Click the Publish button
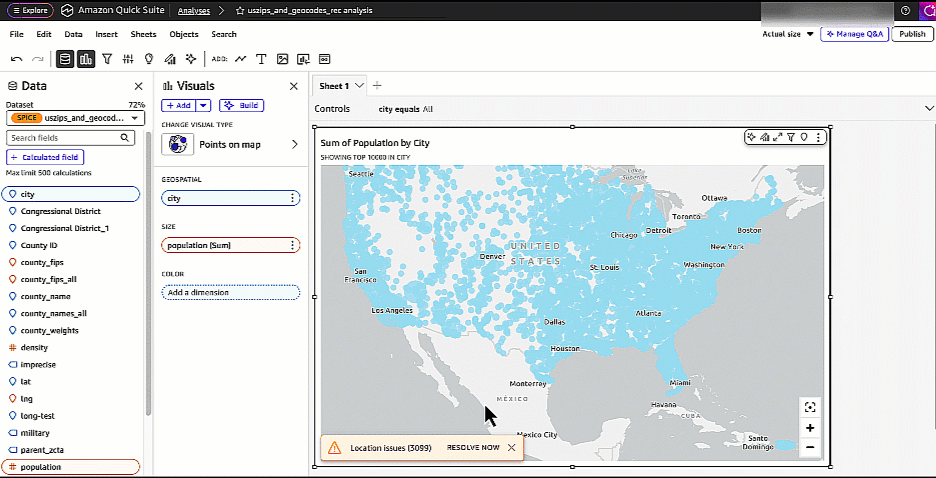Image resolution: width=936 pixels, height=478 pixels. coord(911,34)
